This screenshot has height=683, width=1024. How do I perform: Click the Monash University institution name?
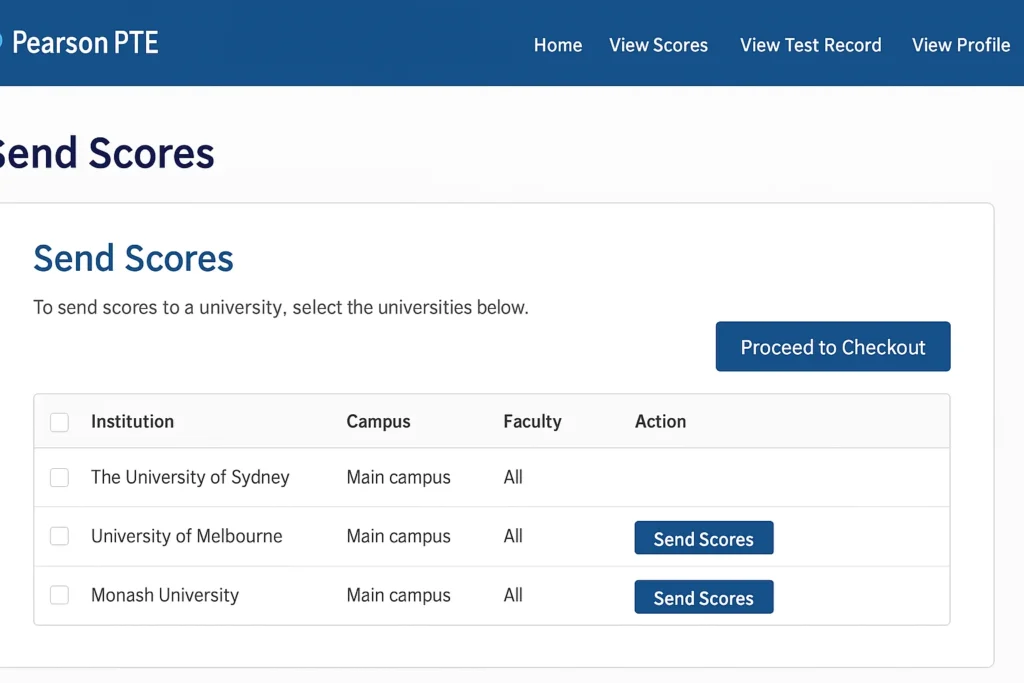click(x=164, y=595)
